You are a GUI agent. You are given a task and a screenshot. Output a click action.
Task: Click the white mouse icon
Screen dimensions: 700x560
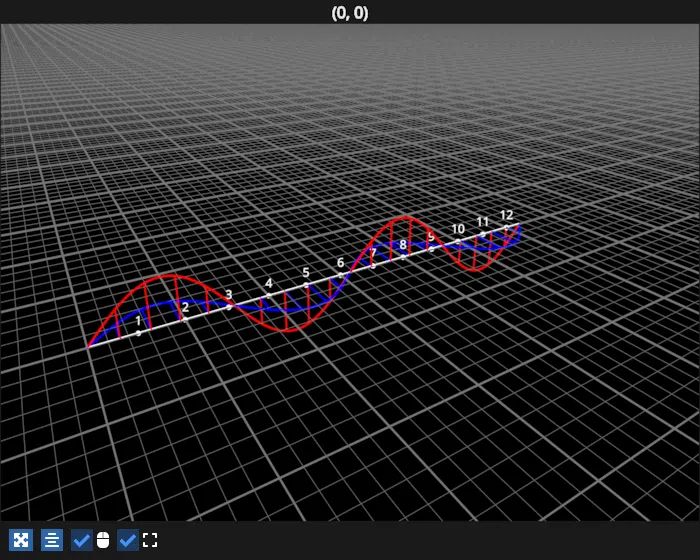click(x=103, y=540)
